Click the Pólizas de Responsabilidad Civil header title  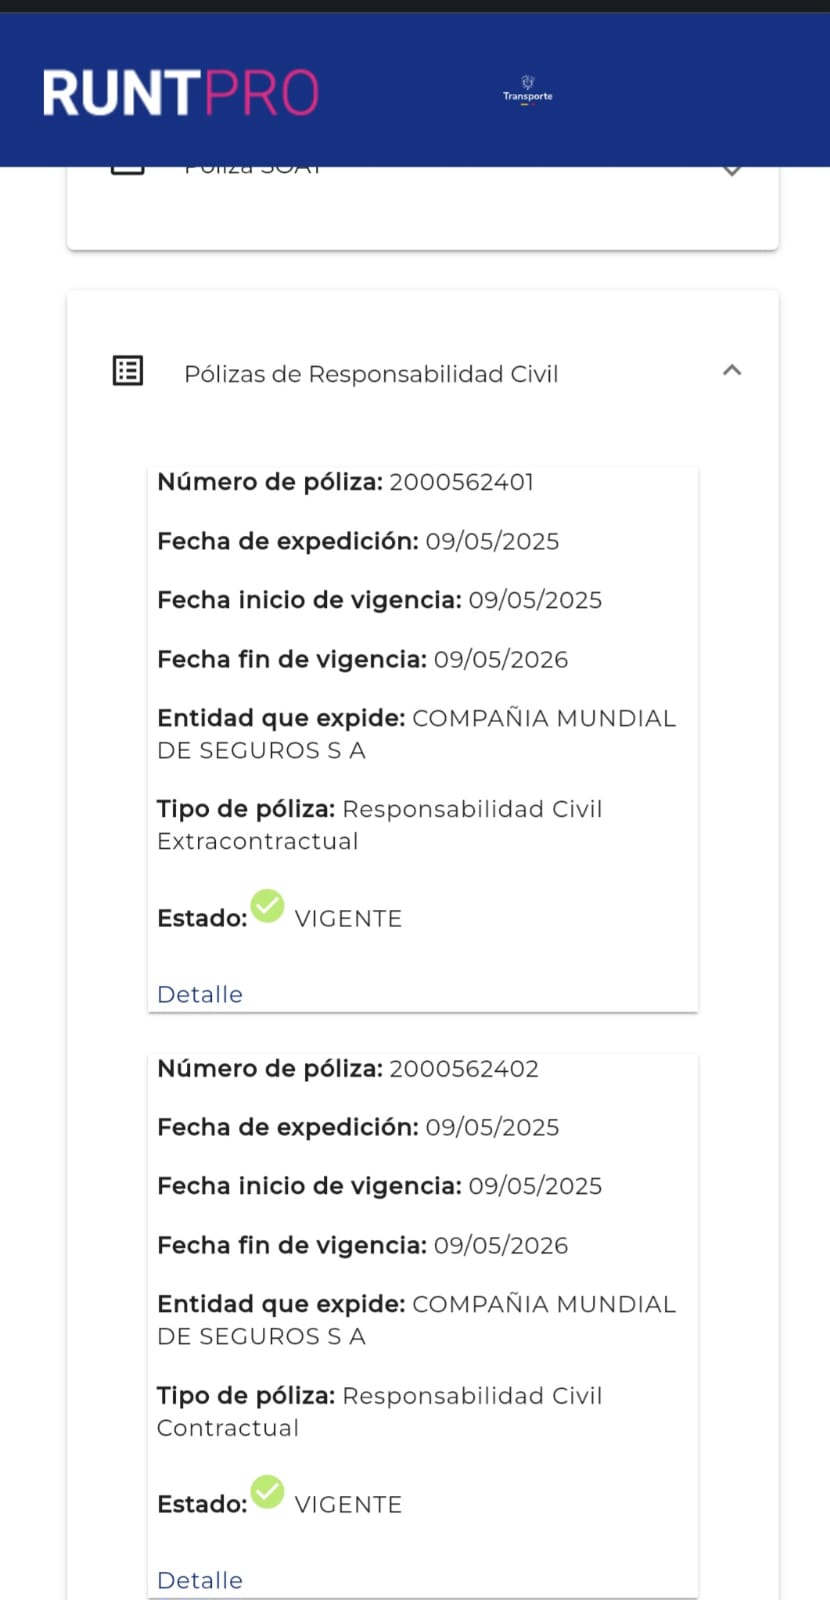(371, 374)
